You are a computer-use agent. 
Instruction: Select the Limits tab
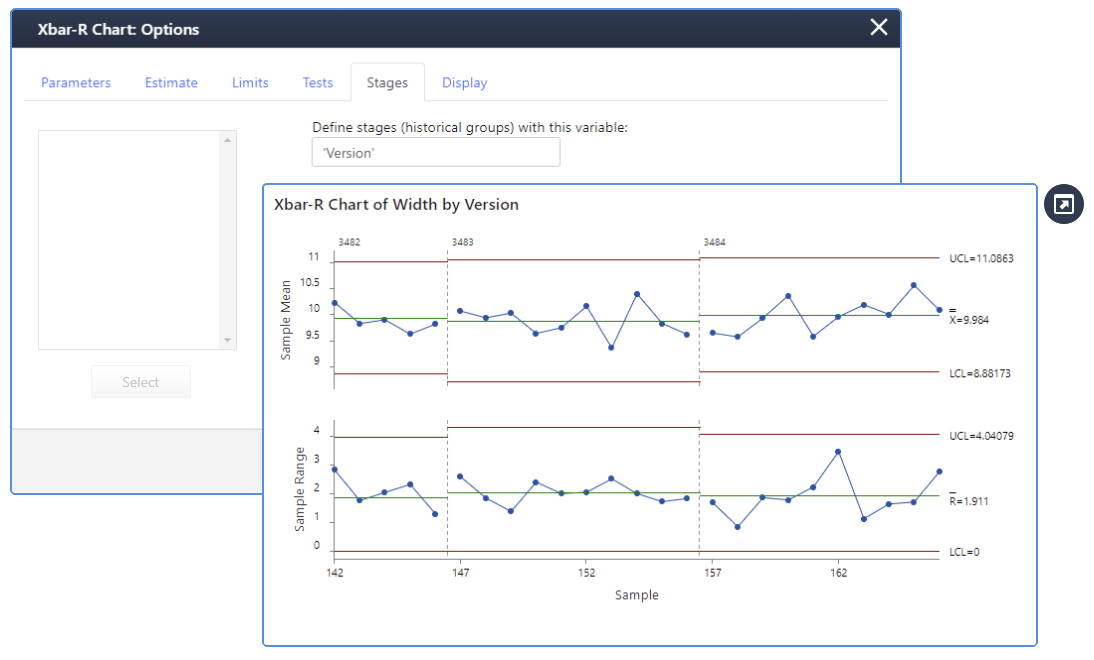point(249,82)
